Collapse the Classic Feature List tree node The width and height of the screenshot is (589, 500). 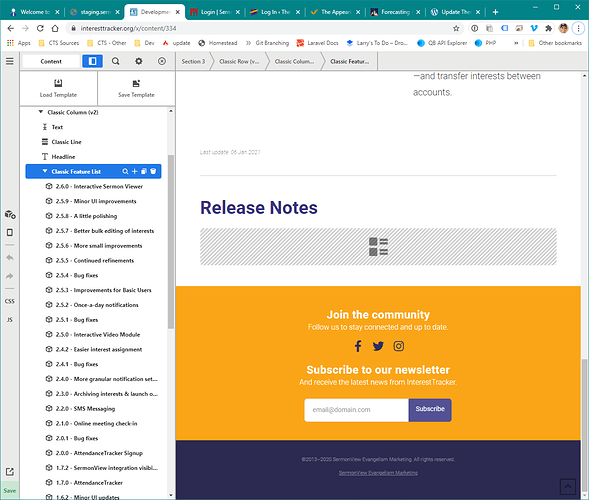[x=45, y=171]
